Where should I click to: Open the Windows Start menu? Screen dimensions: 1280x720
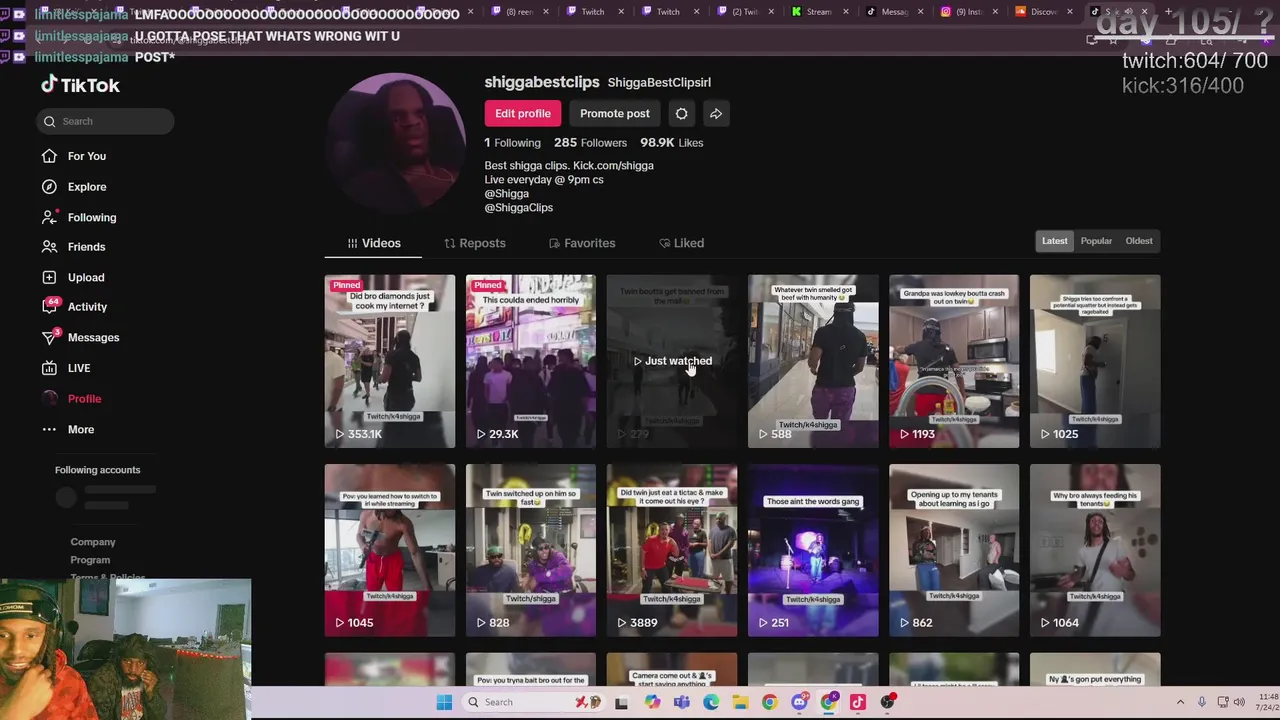[x=444, y=702]
